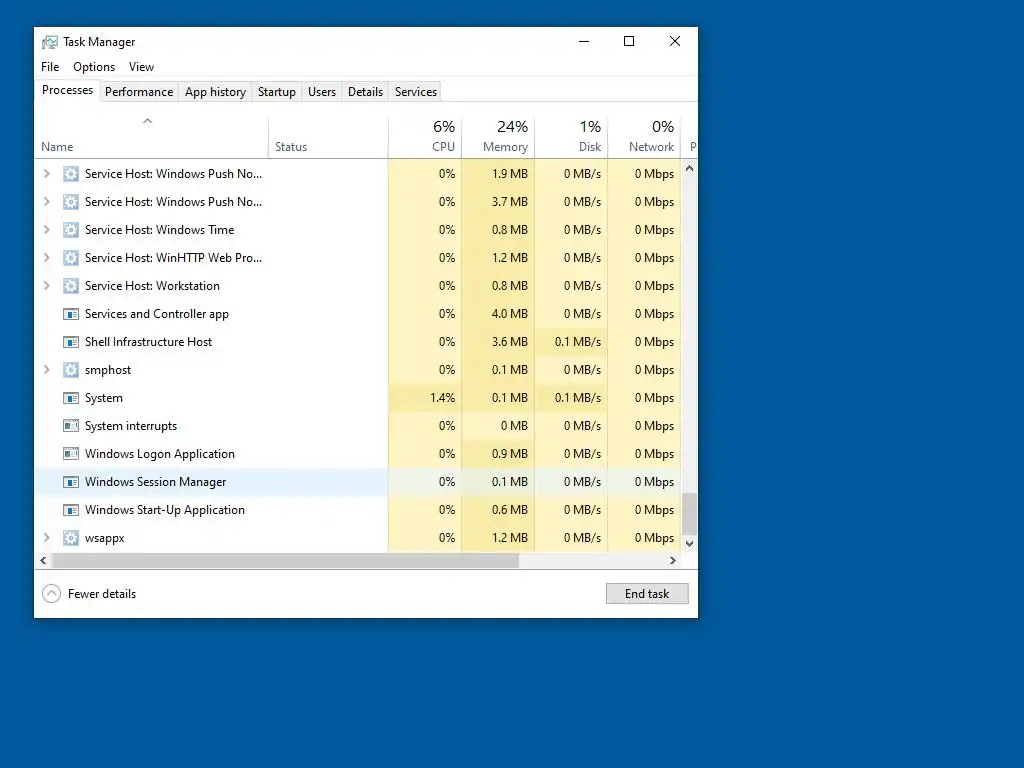This screenshot has height=768, width=1024.
Task: Open the View menu
Action: tap(141, 67)
